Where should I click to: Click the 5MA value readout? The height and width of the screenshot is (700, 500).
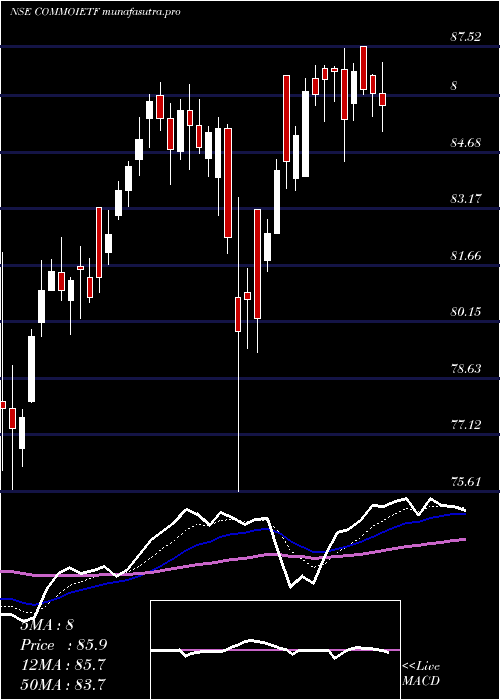pyautogui.click(x=47, y=625)
